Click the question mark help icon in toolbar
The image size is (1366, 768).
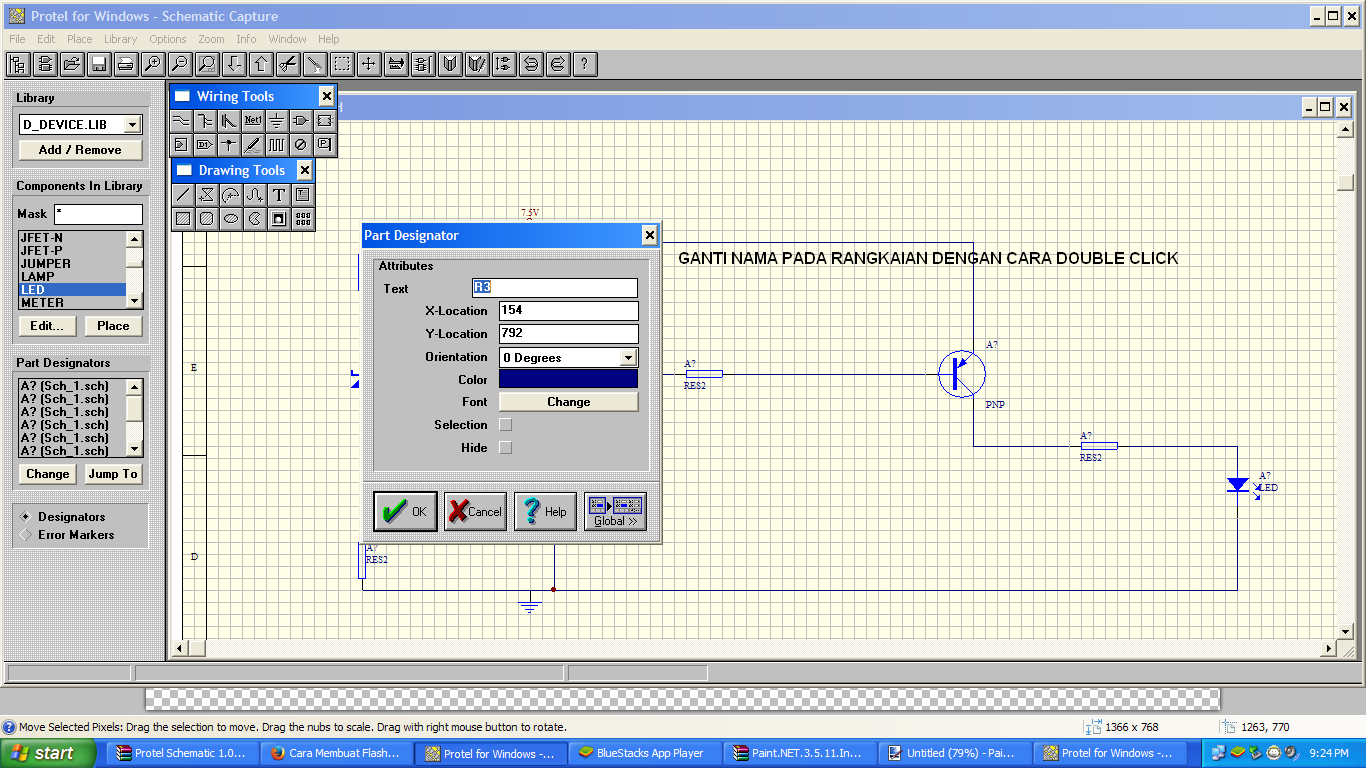[585, 64]
